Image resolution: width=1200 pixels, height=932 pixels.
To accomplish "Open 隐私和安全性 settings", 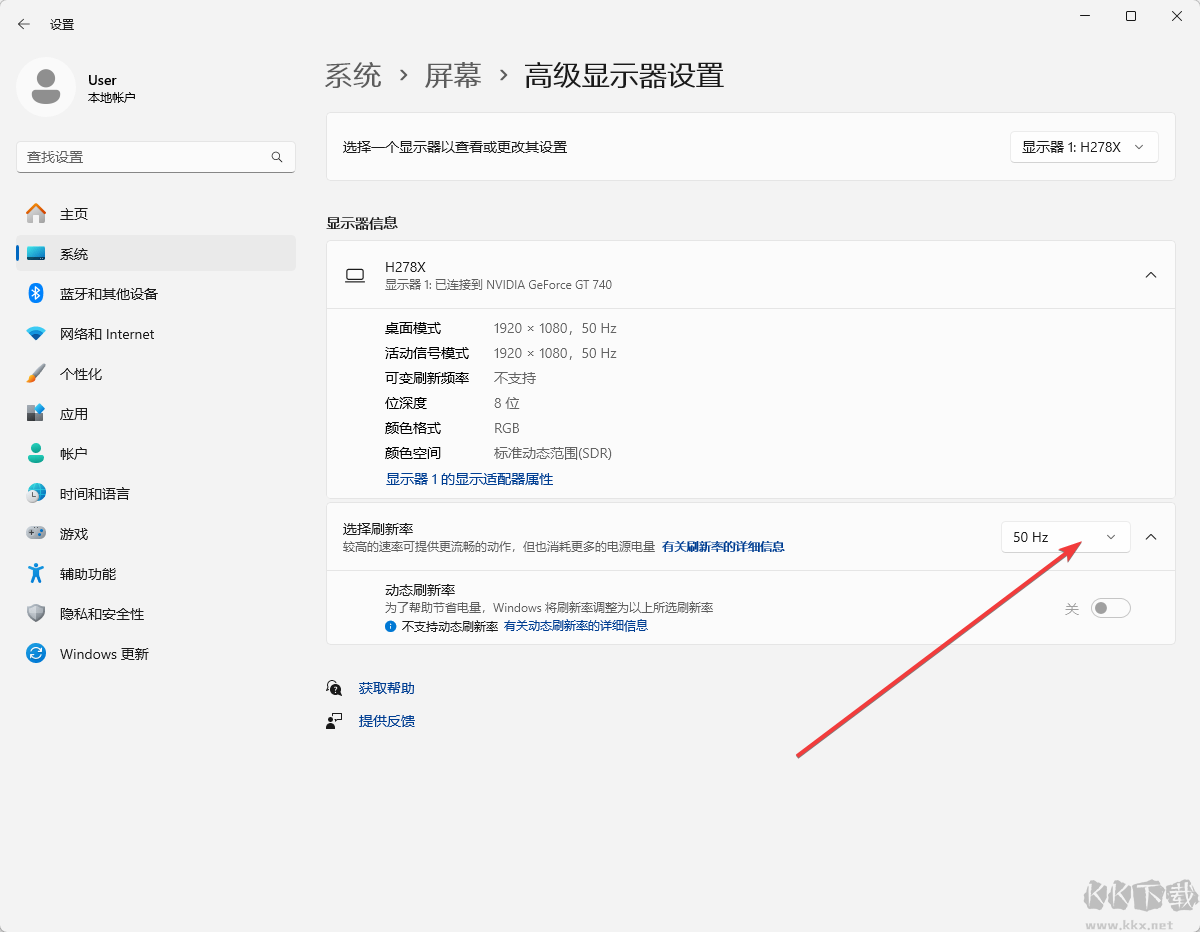I will 101,613.
